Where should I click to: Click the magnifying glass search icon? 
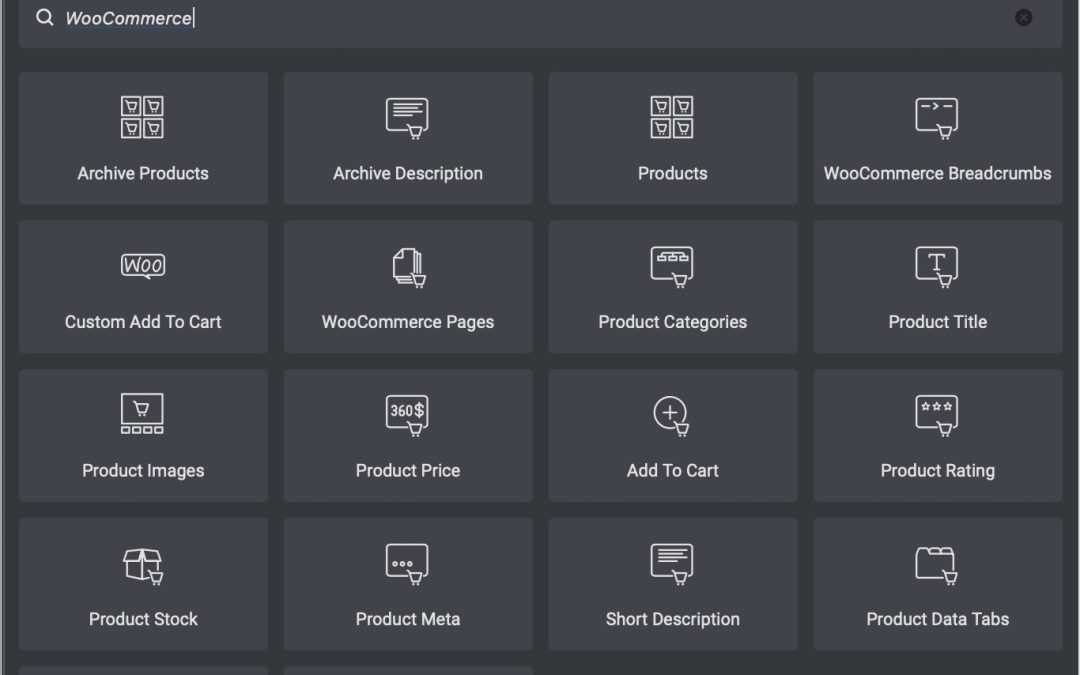pyautogui.click(x=44, y=18)
